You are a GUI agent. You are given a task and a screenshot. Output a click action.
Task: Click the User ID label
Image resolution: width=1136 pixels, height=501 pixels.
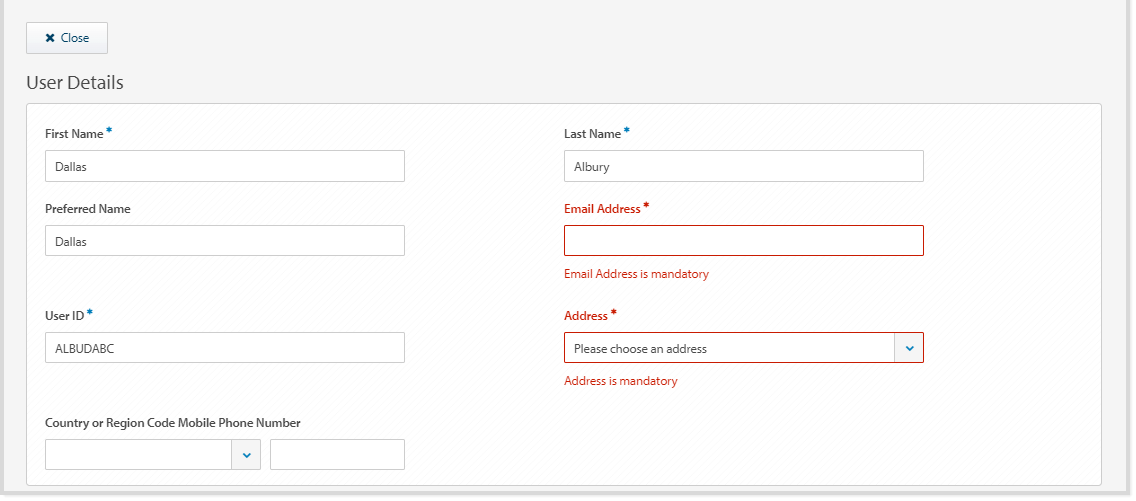tap(64, 315)
